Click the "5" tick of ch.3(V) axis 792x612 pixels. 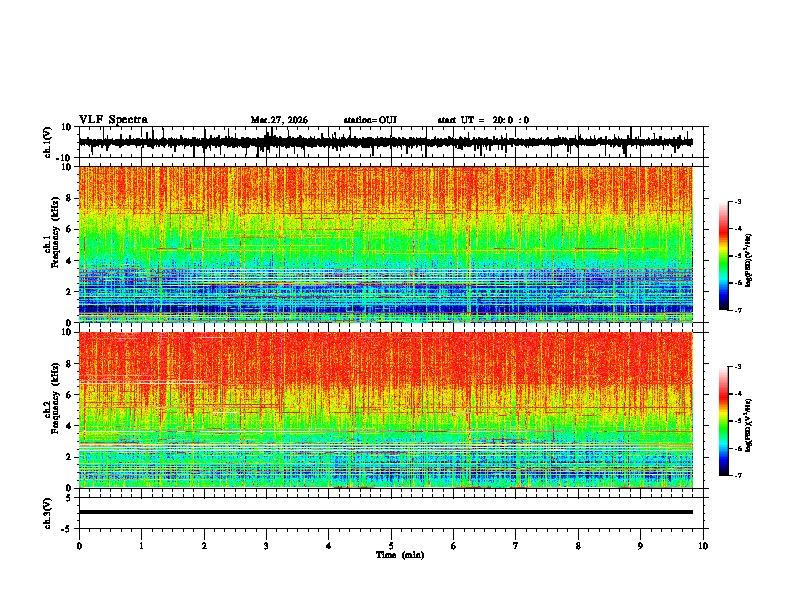tap(70, 498)
